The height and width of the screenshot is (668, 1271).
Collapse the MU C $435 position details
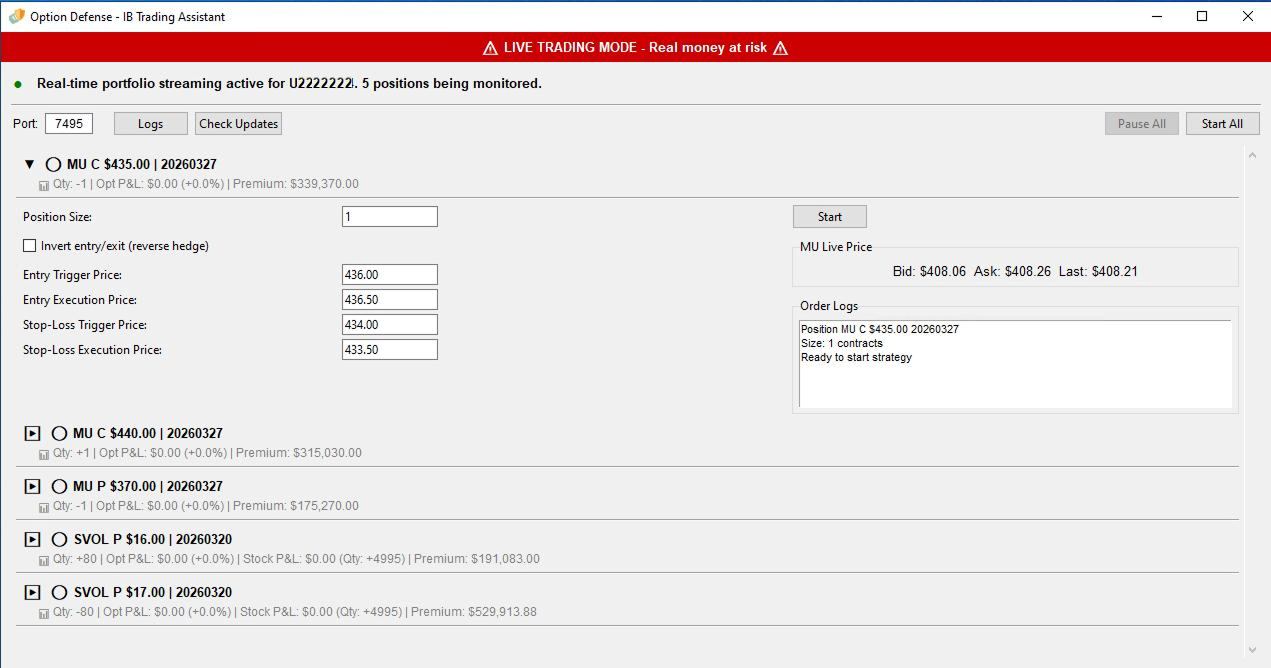[29, 164]
